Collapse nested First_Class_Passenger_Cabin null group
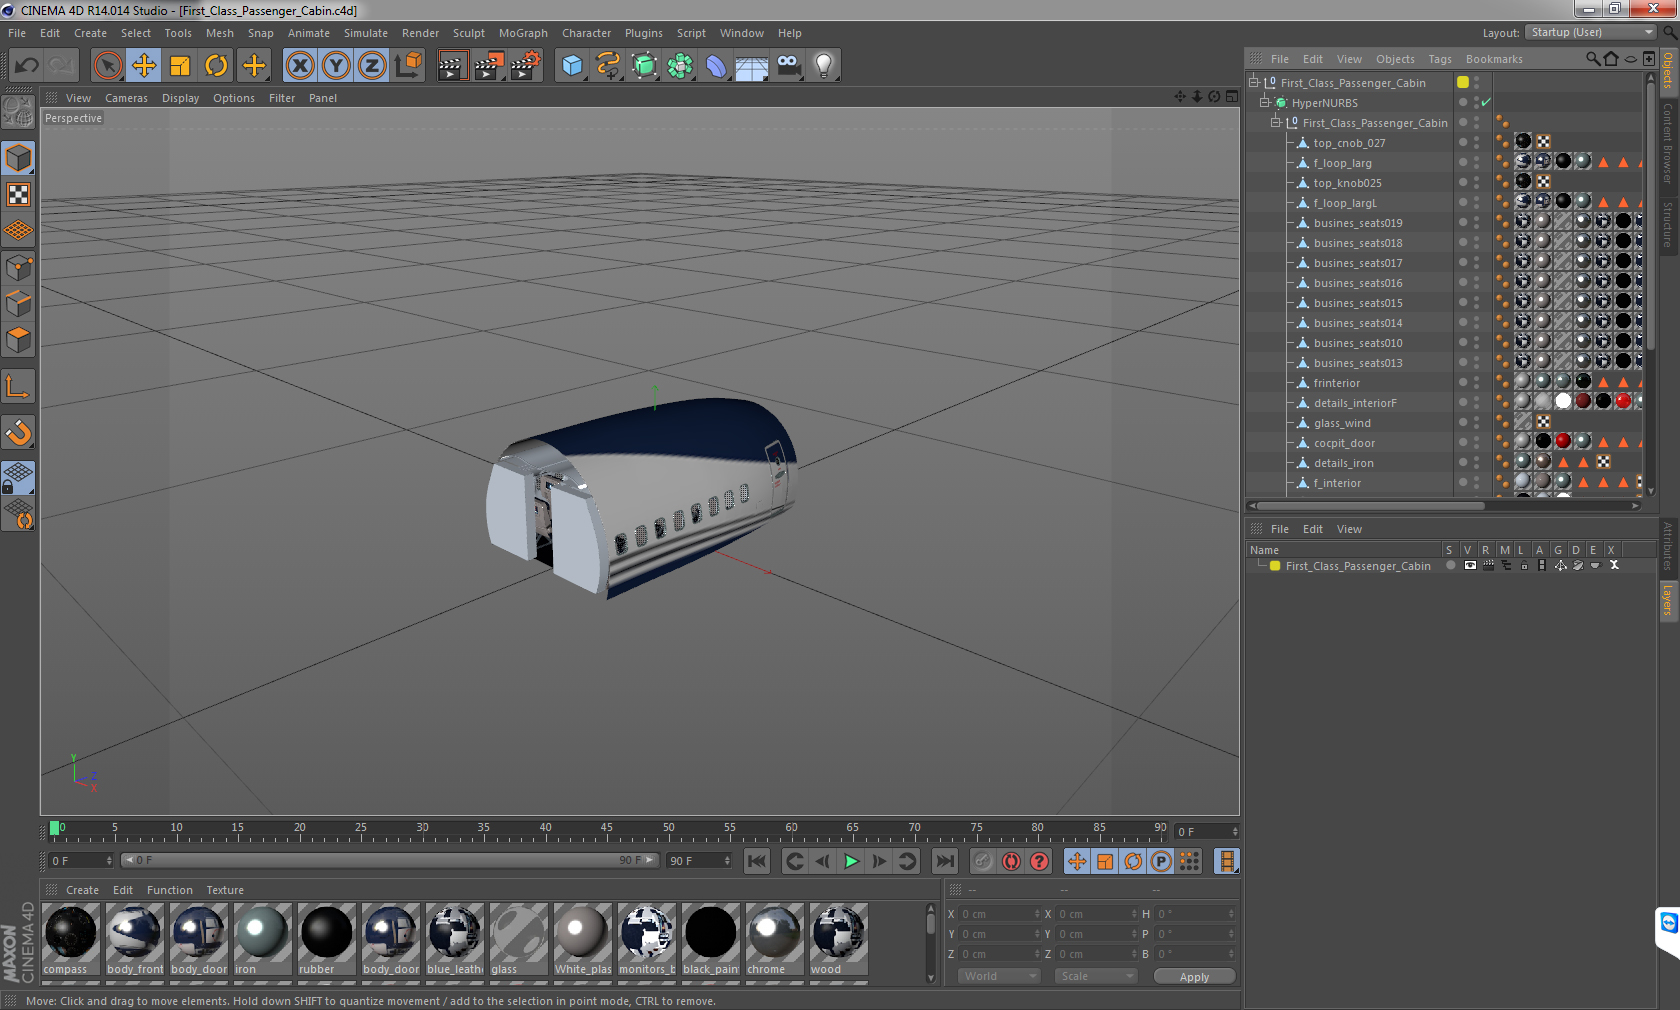1680x1010 pixels. 1276,122
